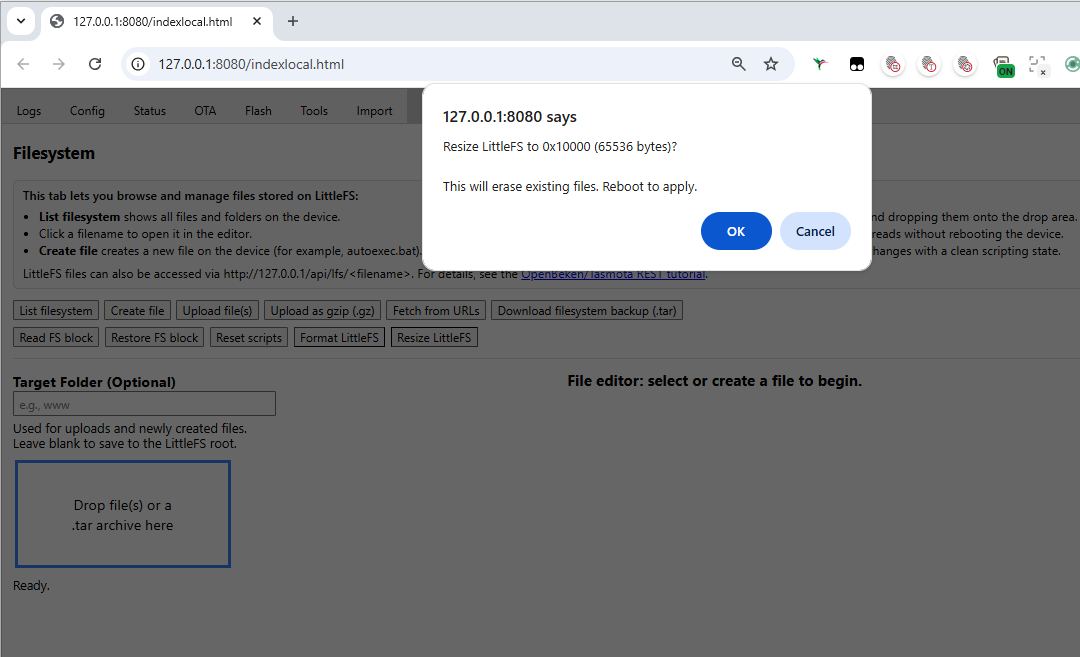
Task: Open the first fingerprint extension icon
Action: pyautogui.click(x=893, y=65)
